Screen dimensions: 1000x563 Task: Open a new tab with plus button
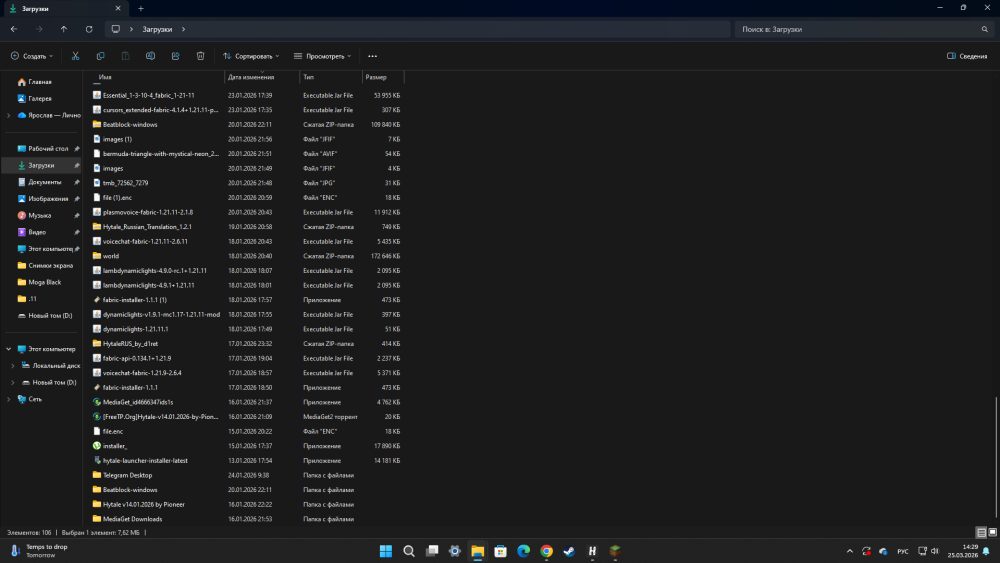coord(141,8)
